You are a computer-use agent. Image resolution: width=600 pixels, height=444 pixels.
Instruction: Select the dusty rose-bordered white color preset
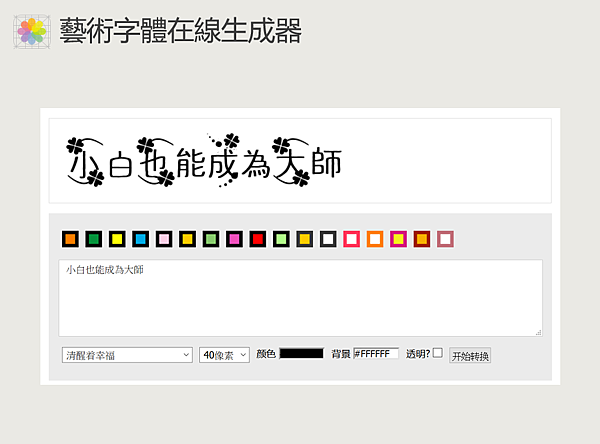click(445, 239)
